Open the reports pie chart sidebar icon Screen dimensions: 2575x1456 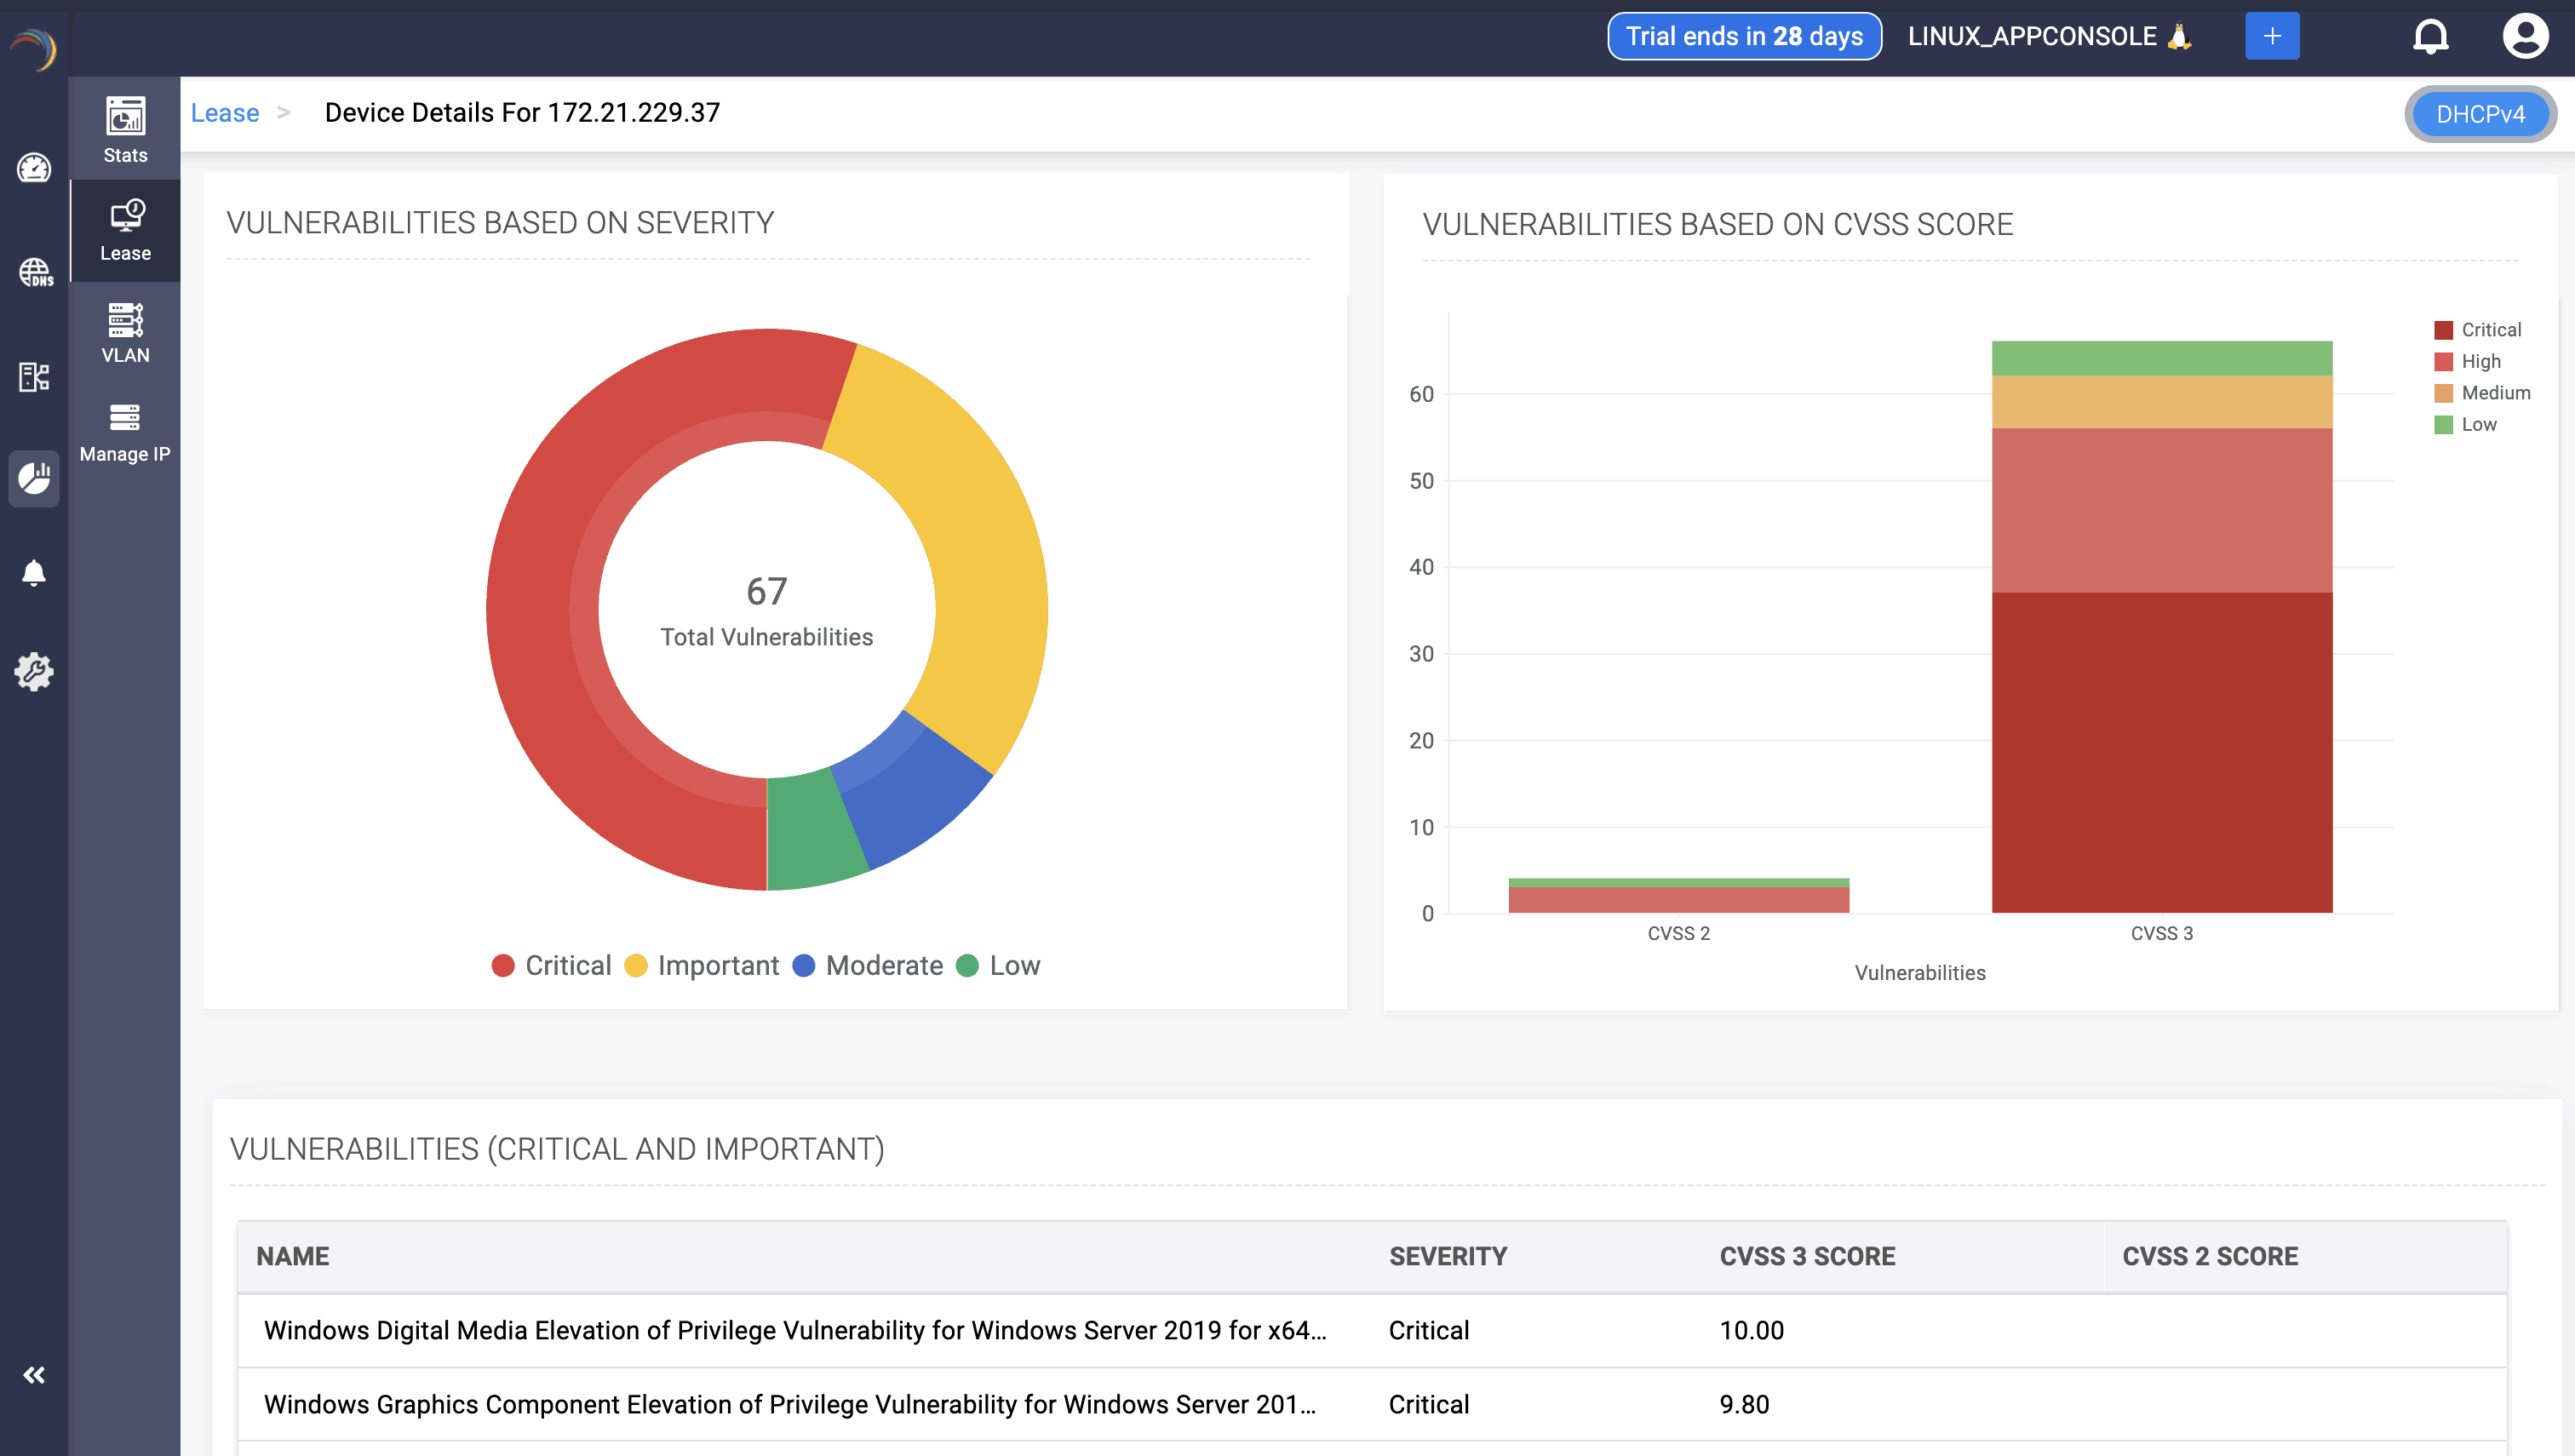34,478
